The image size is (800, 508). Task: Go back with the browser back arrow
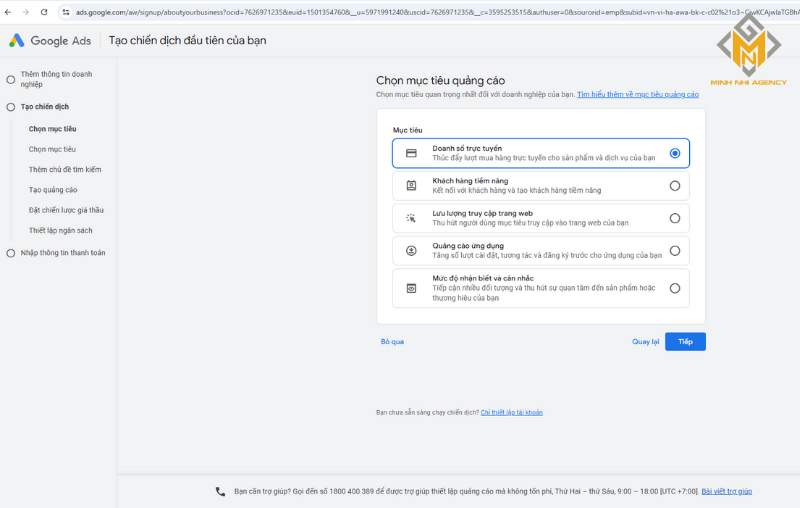[x=8, y=12]
